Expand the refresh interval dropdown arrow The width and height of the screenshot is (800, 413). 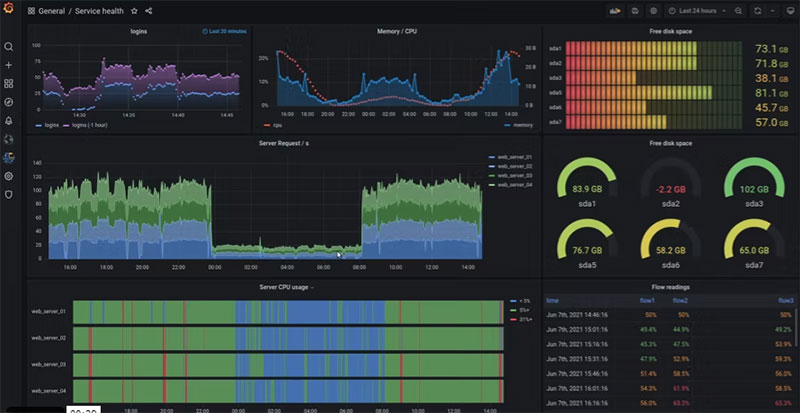point(772,11)
